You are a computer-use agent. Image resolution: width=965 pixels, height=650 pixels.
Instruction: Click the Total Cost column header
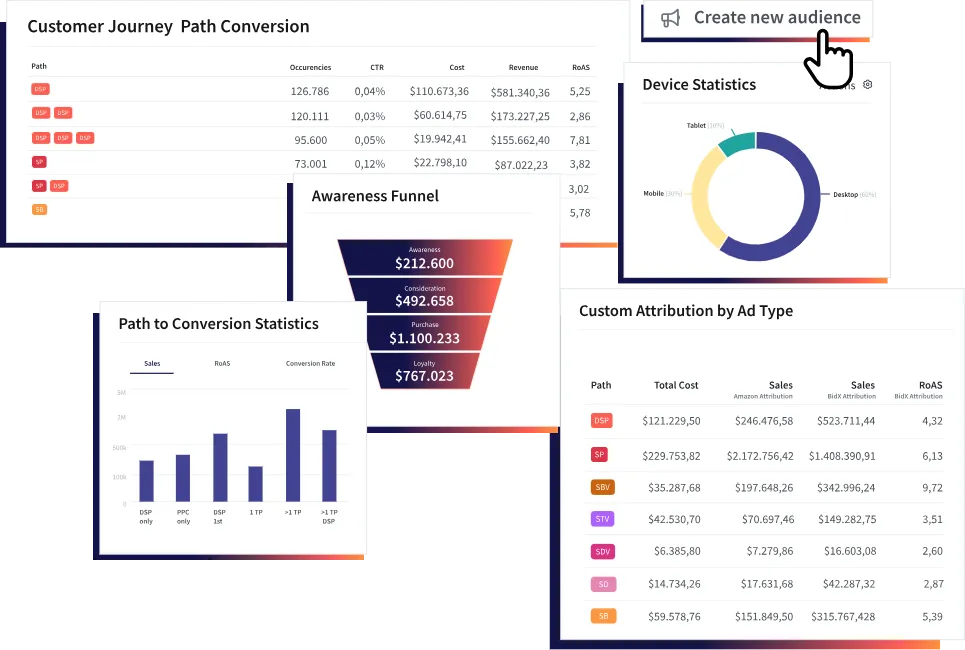click(676, 385)
